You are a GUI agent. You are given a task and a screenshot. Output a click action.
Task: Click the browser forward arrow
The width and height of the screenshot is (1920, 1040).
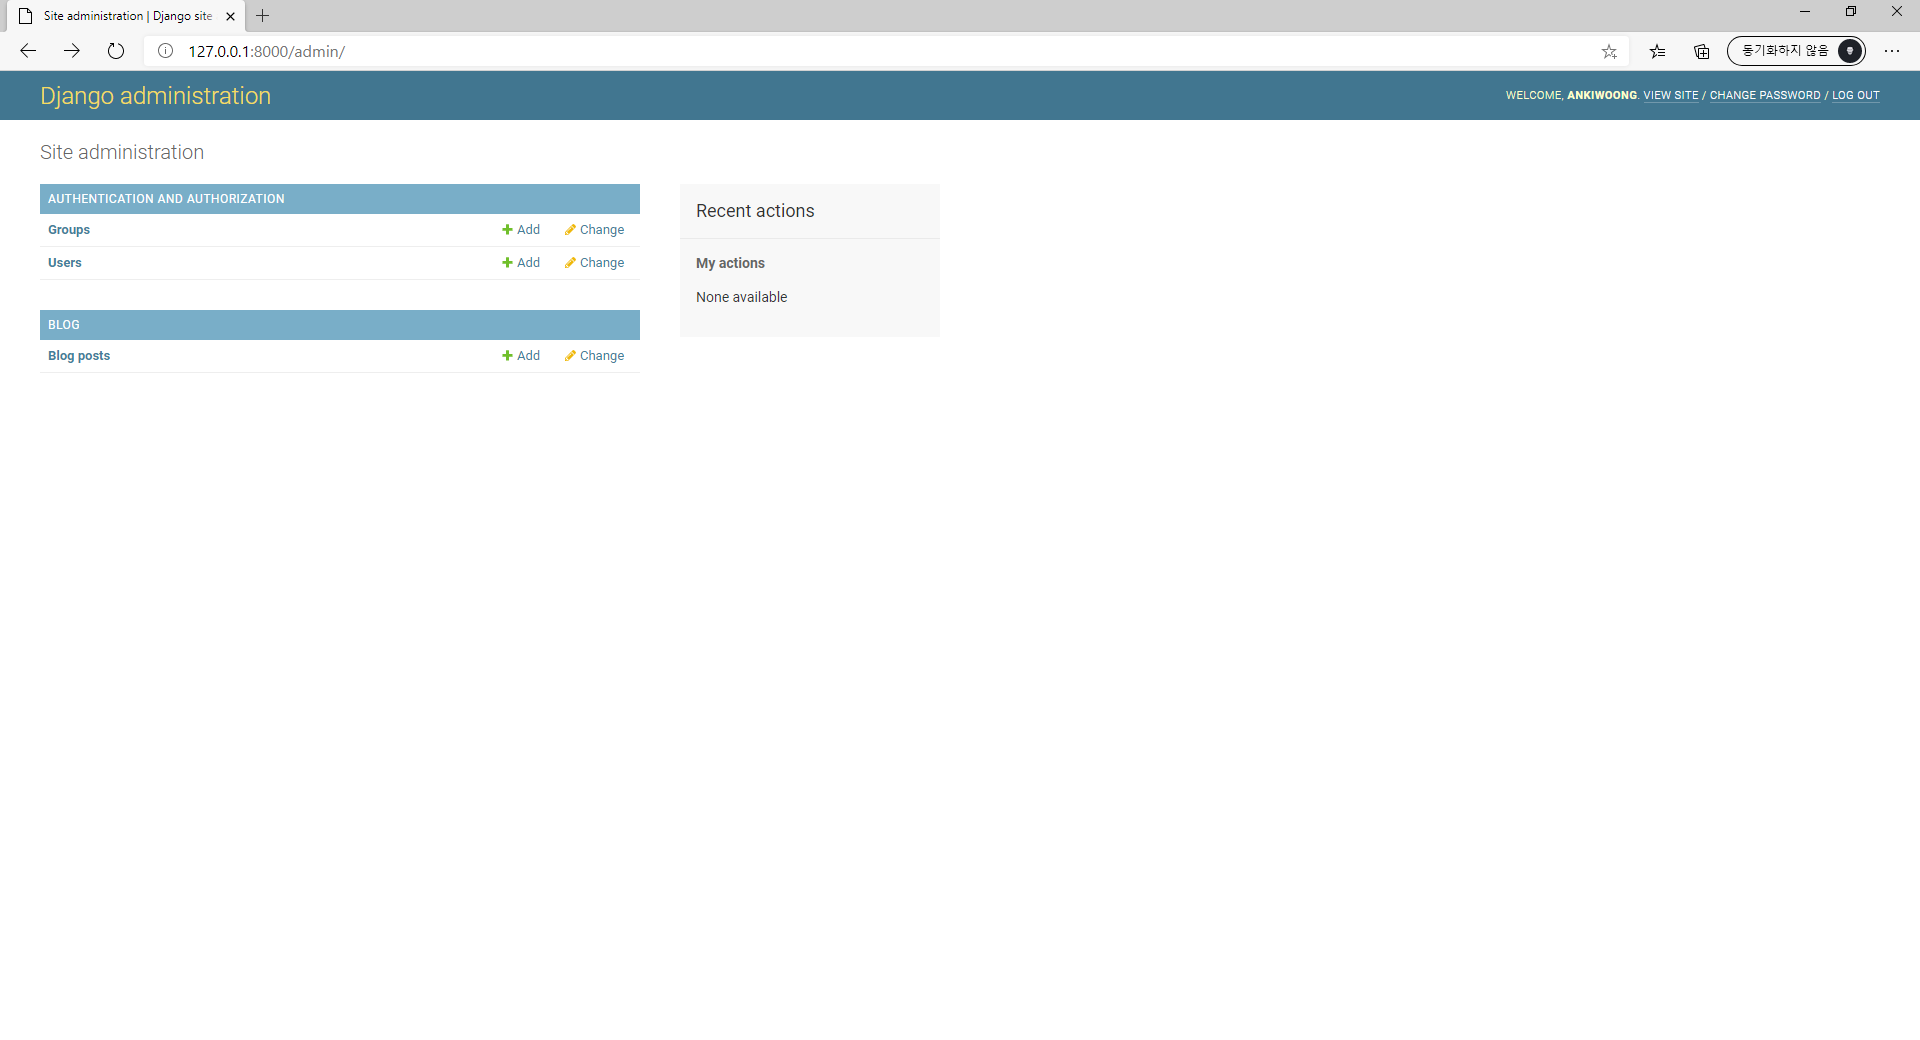click(72, 51)
